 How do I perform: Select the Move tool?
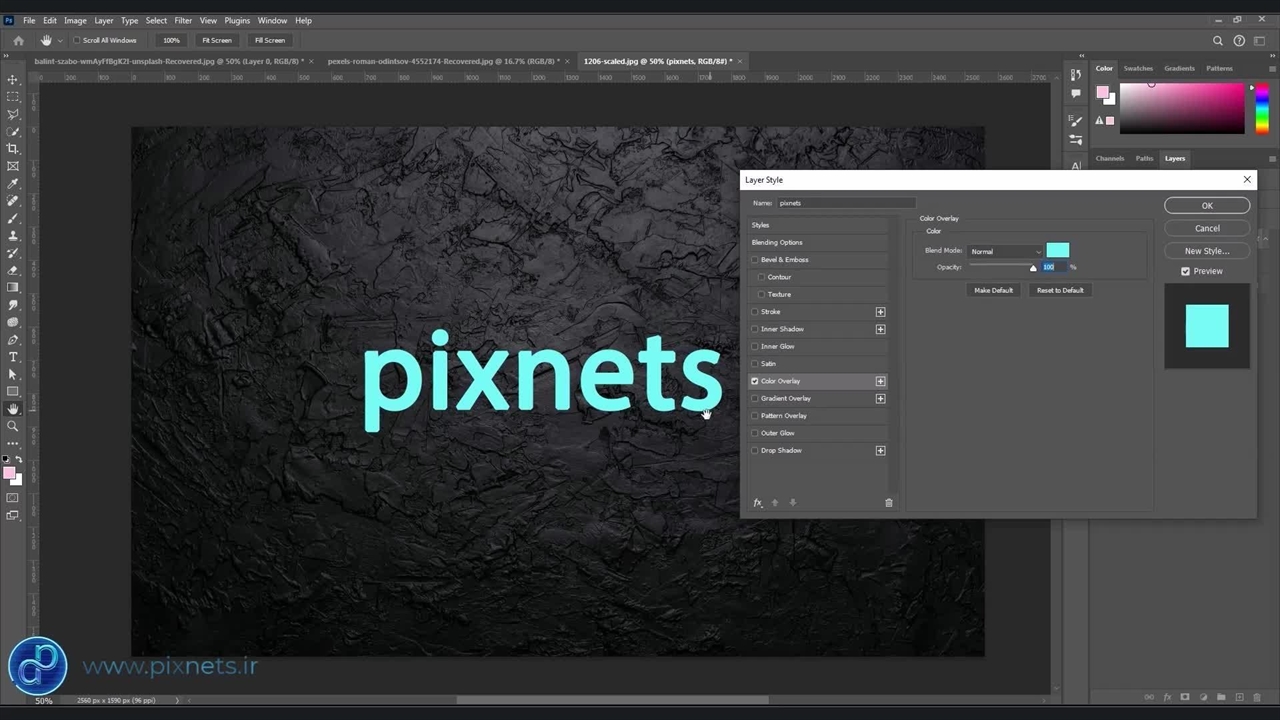(13, 80)
